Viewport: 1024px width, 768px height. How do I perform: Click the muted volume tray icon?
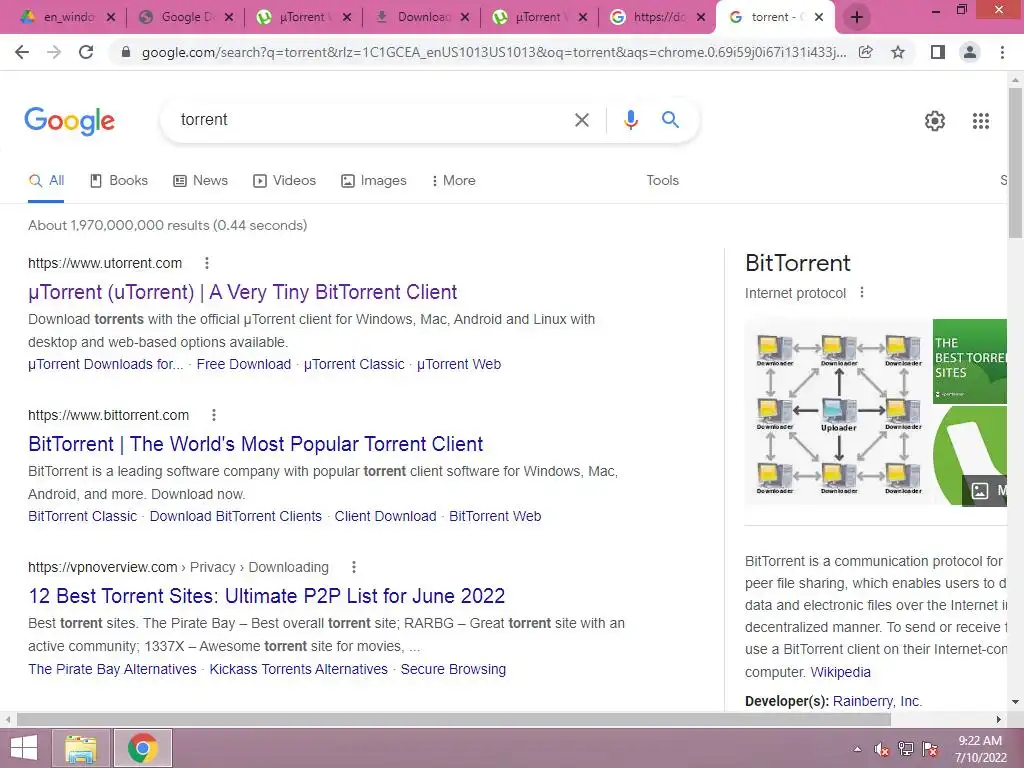pyautogui.click(x=882, y=749)
